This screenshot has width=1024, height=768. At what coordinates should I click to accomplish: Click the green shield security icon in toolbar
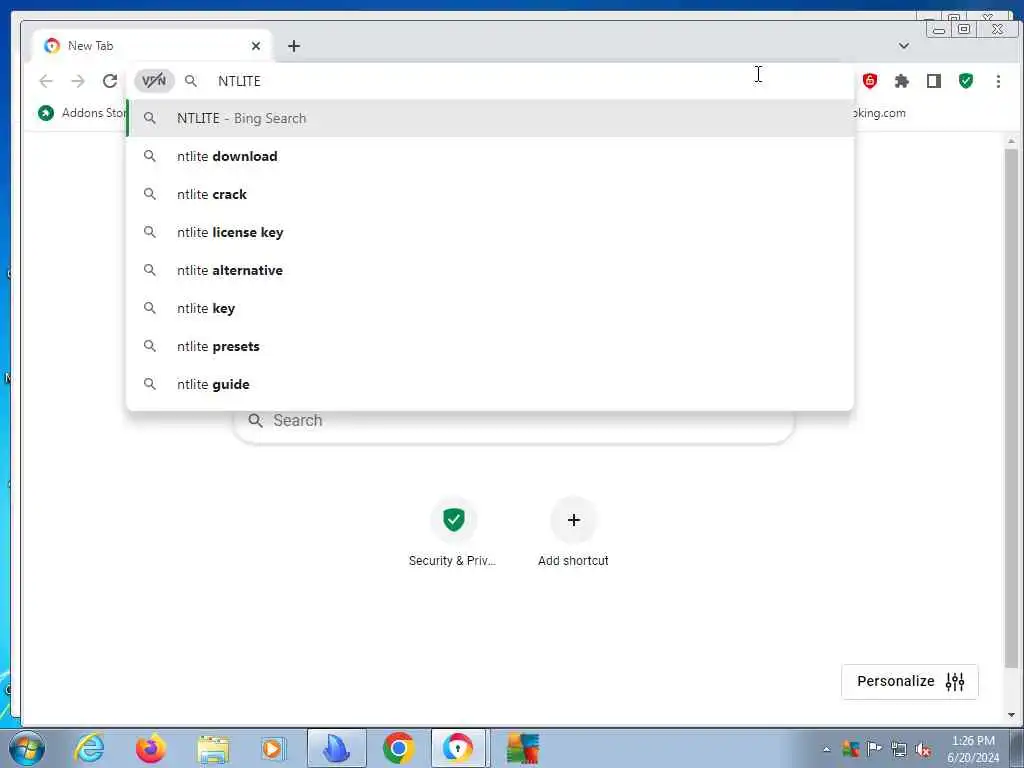tap(966, 81)
